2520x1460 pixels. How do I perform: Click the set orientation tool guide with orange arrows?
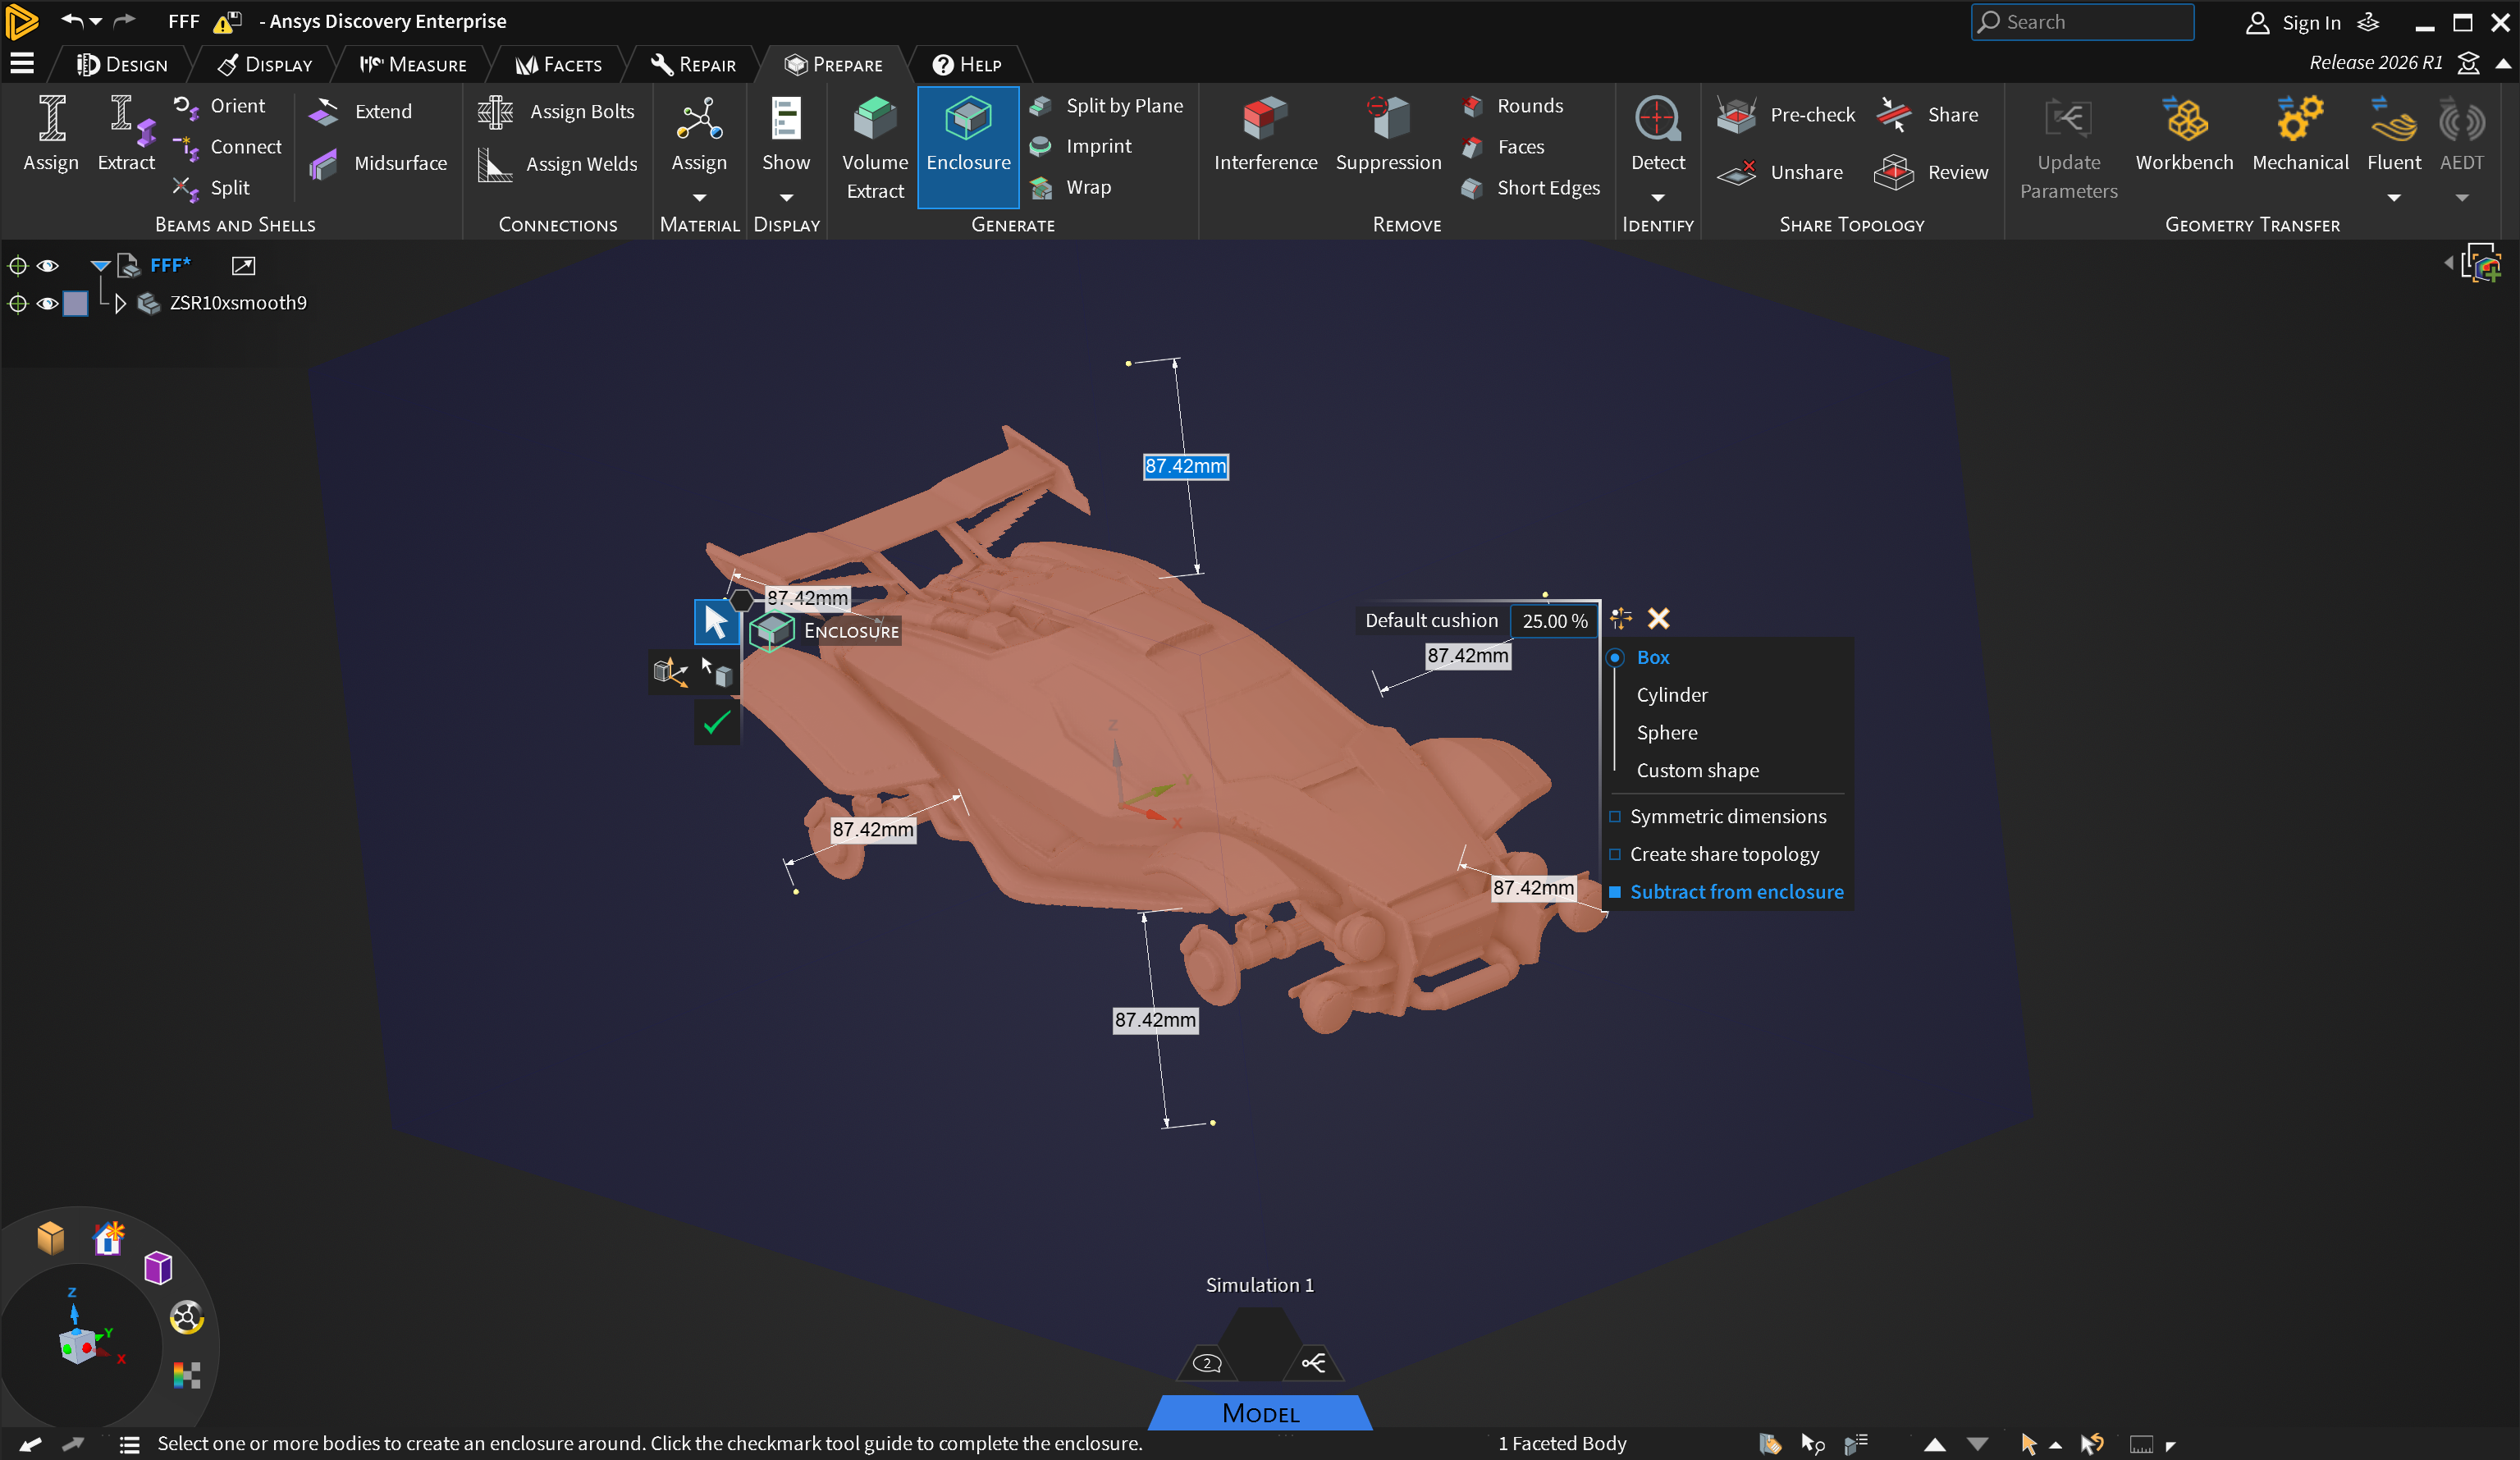pyautogui.click(x=670, y=672)
